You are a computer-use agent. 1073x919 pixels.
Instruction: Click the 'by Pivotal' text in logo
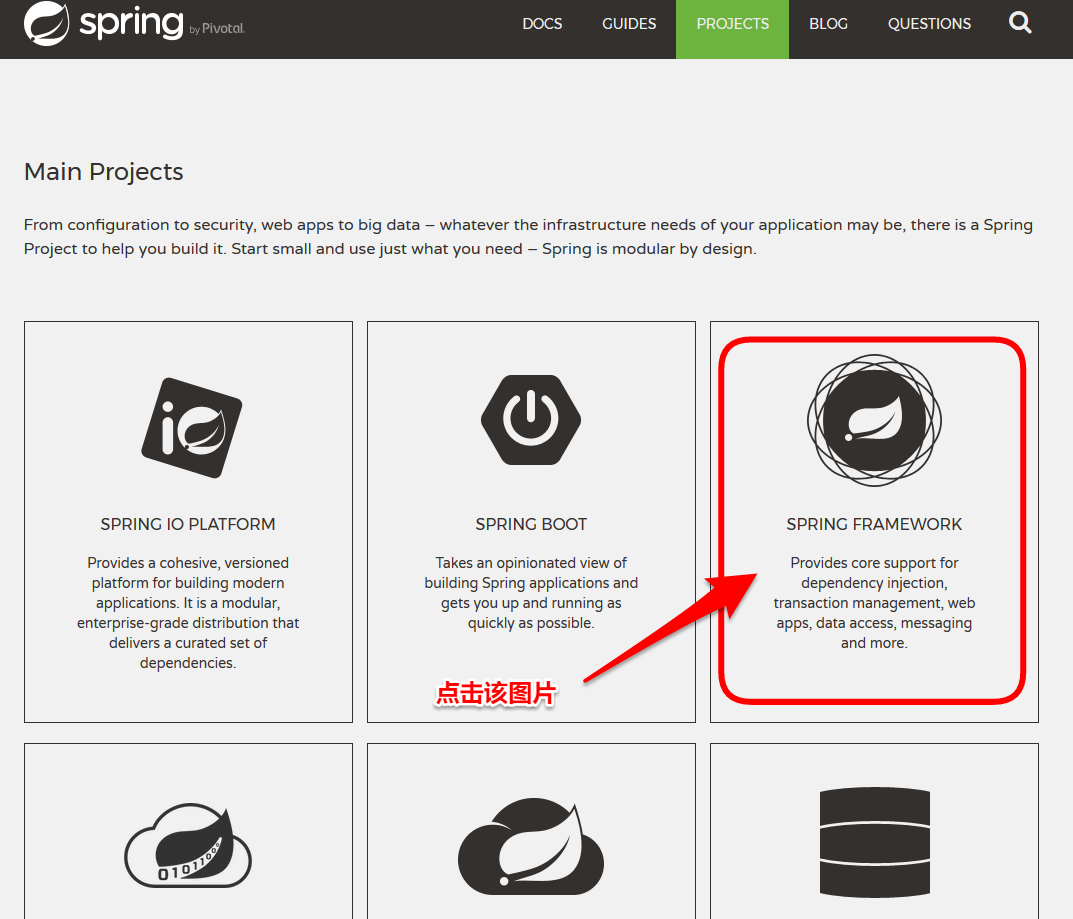pos(217,29)
